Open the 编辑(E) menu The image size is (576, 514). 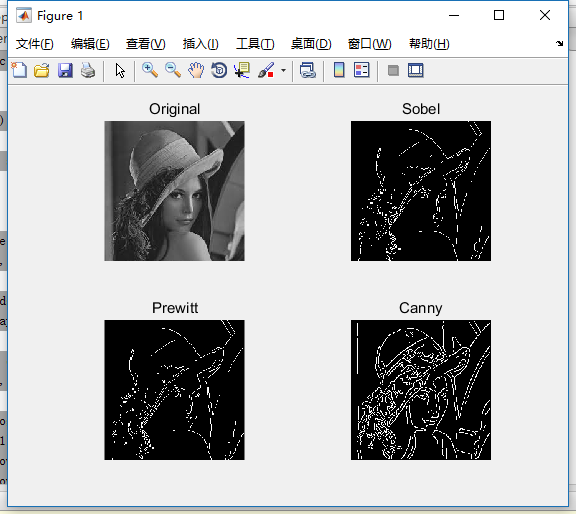pos(90,44)
